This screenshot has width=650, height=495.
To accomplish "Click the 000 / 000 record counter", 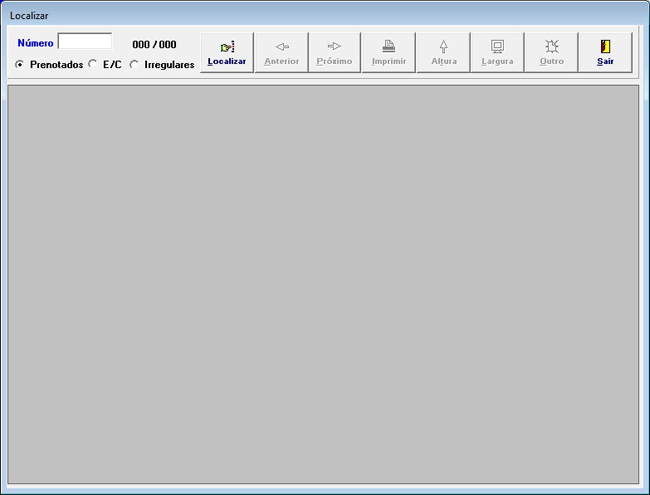I will pyautogui.click(x=154, y=44).
